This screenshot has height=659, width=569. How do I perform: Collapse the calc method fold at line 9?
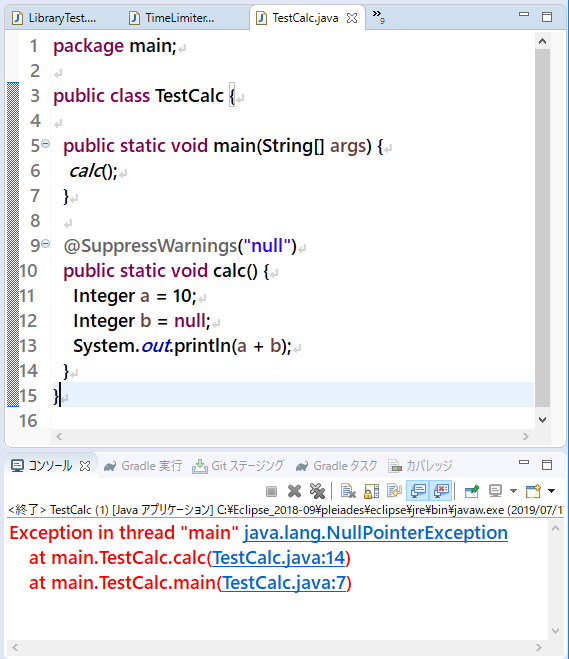click(x=45, y=243)
